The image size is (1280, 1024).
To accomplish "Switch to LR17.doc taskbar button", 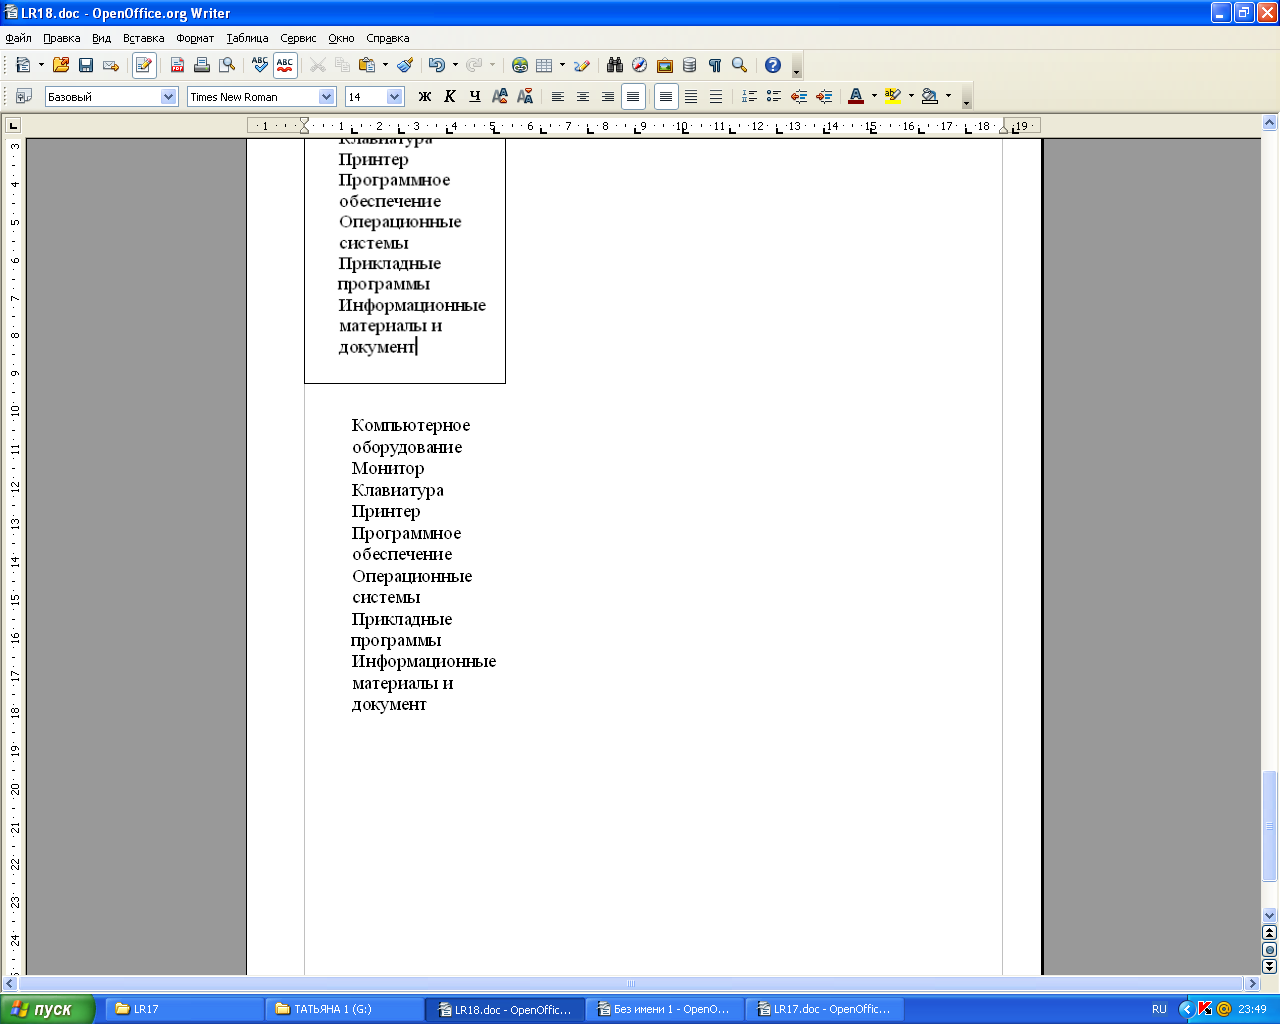I will tap(824, 1009).
